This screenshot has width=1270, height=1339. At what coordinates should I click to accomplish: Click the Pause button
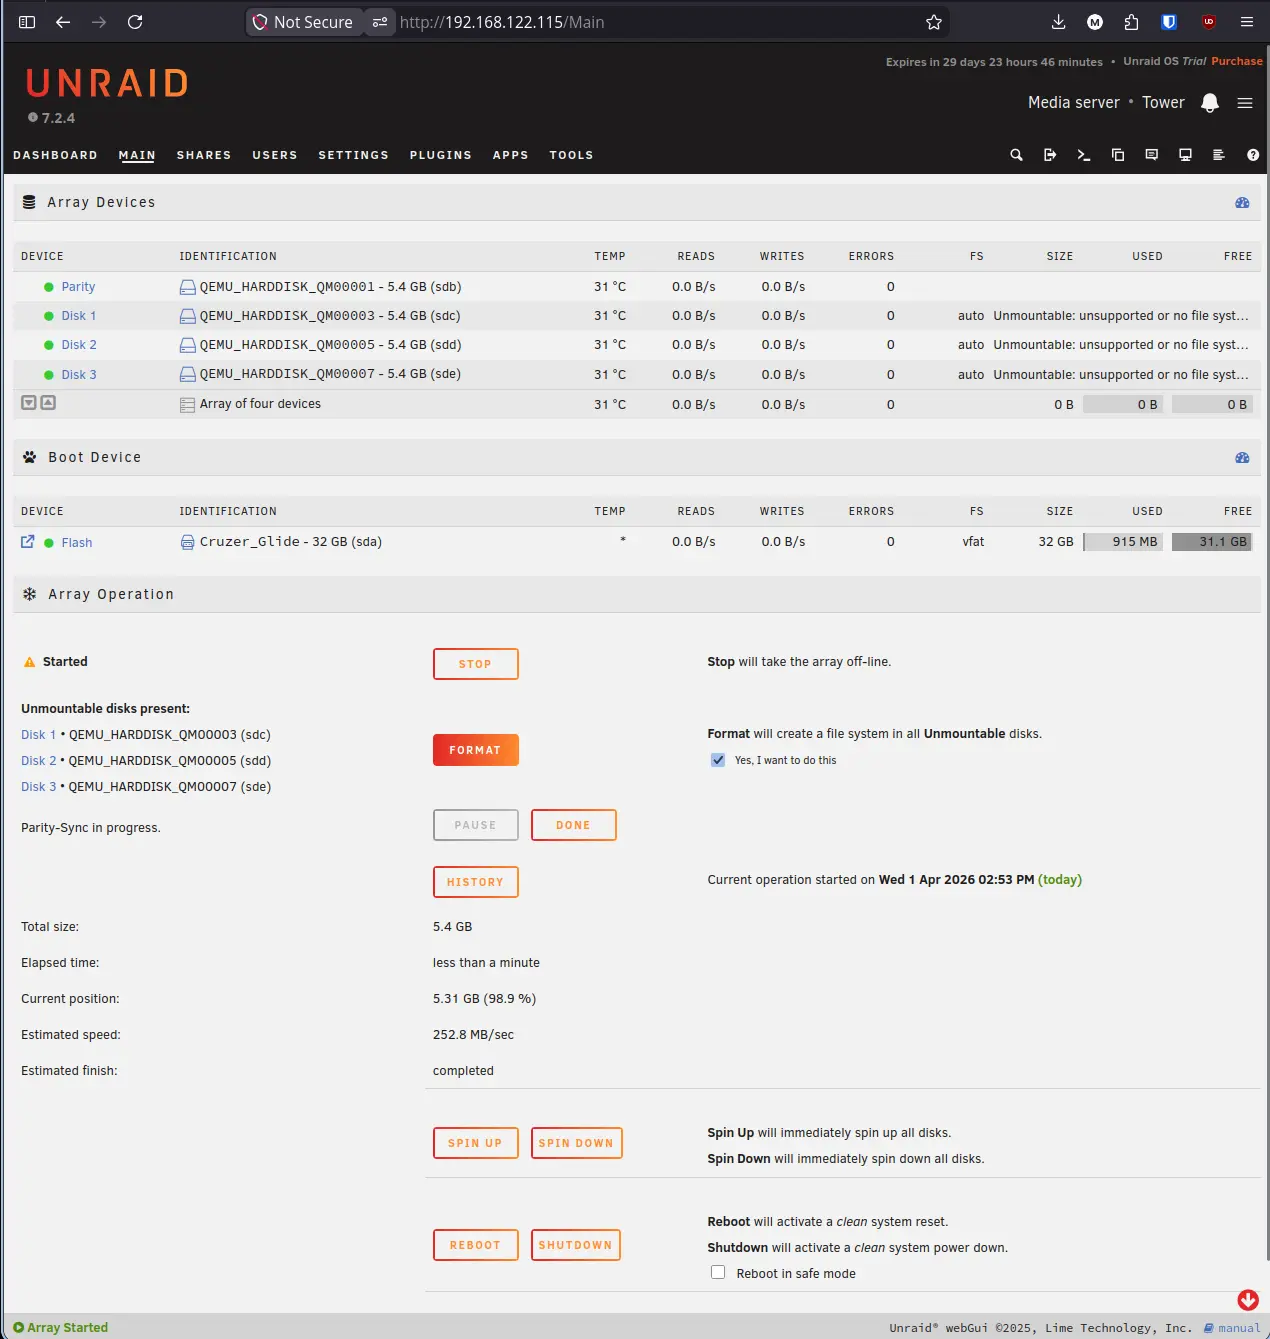(476, 825)
